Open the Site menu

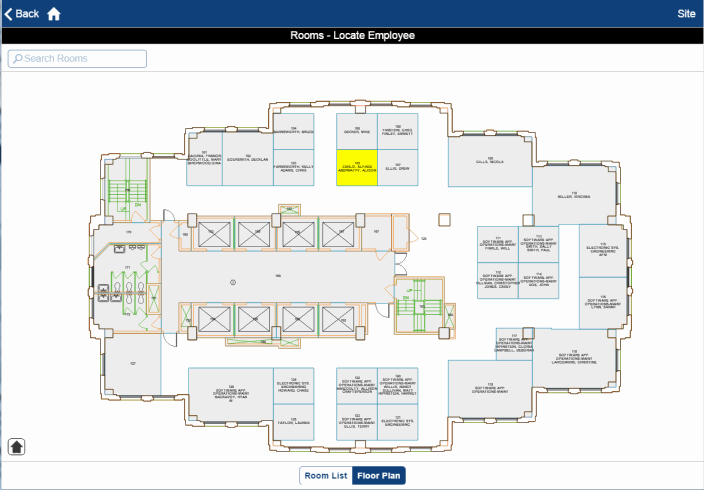click(686, 14)
